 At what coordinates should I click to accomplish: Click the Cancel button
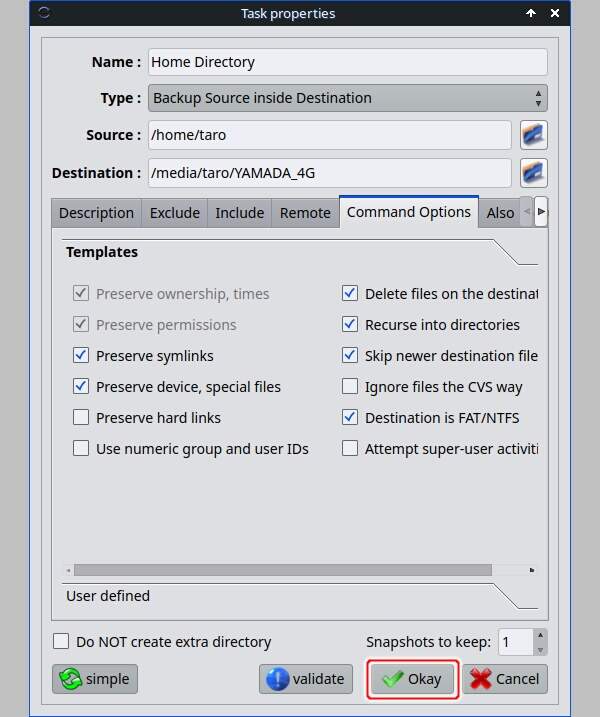coord(505,679)
